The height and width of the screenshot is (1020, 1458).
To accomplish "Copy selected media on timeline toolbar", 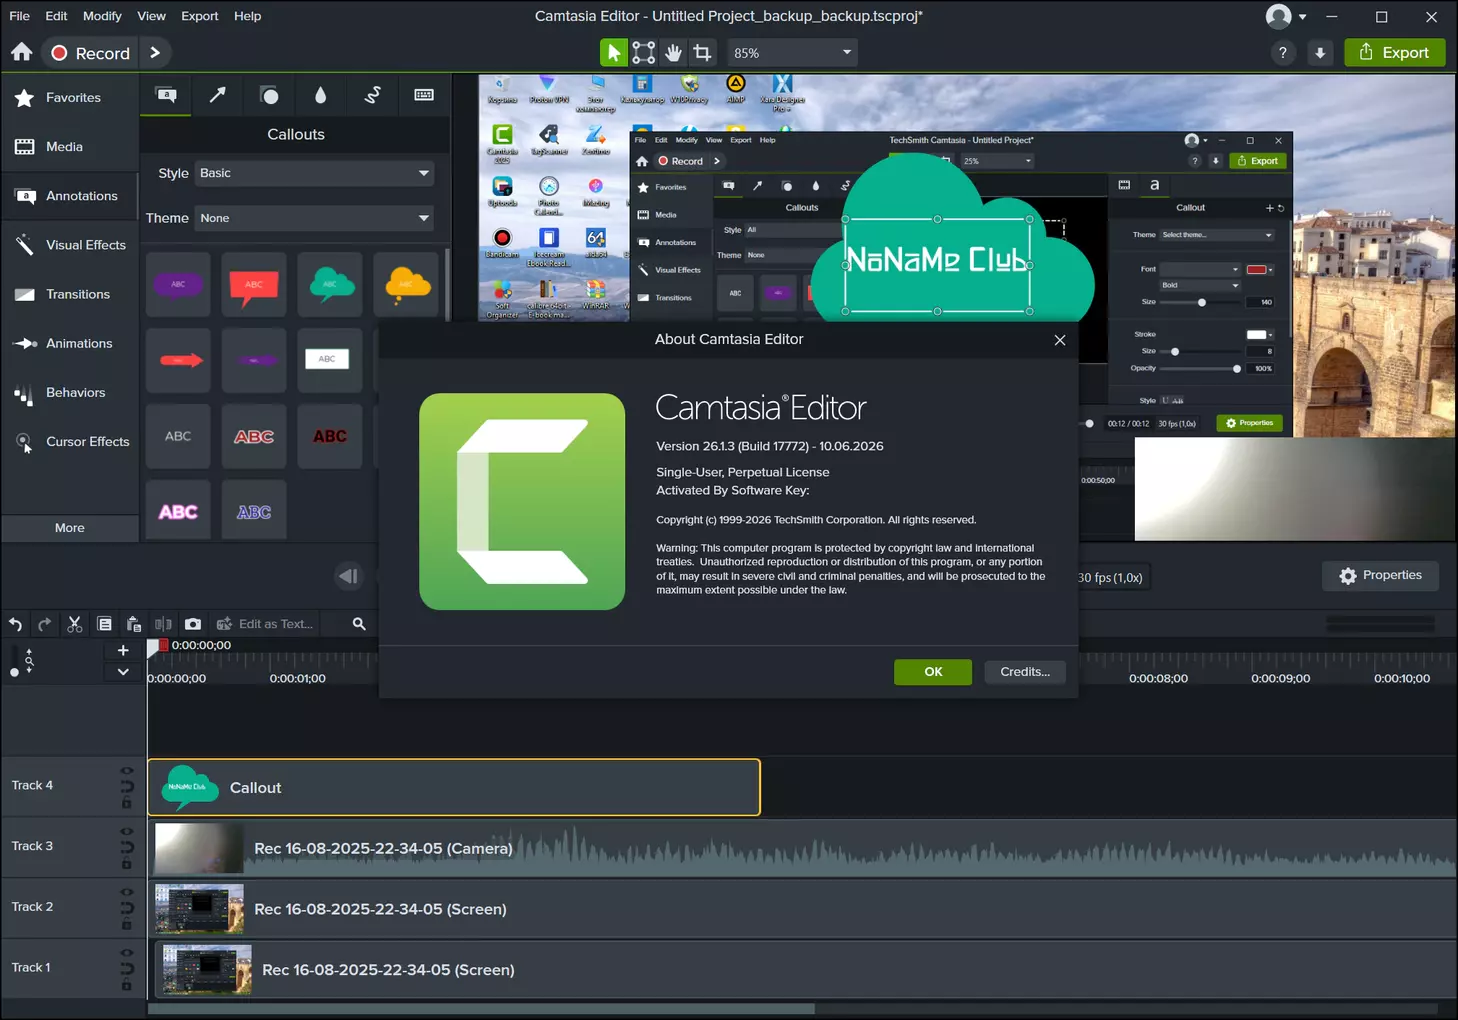I will point(104,624).
